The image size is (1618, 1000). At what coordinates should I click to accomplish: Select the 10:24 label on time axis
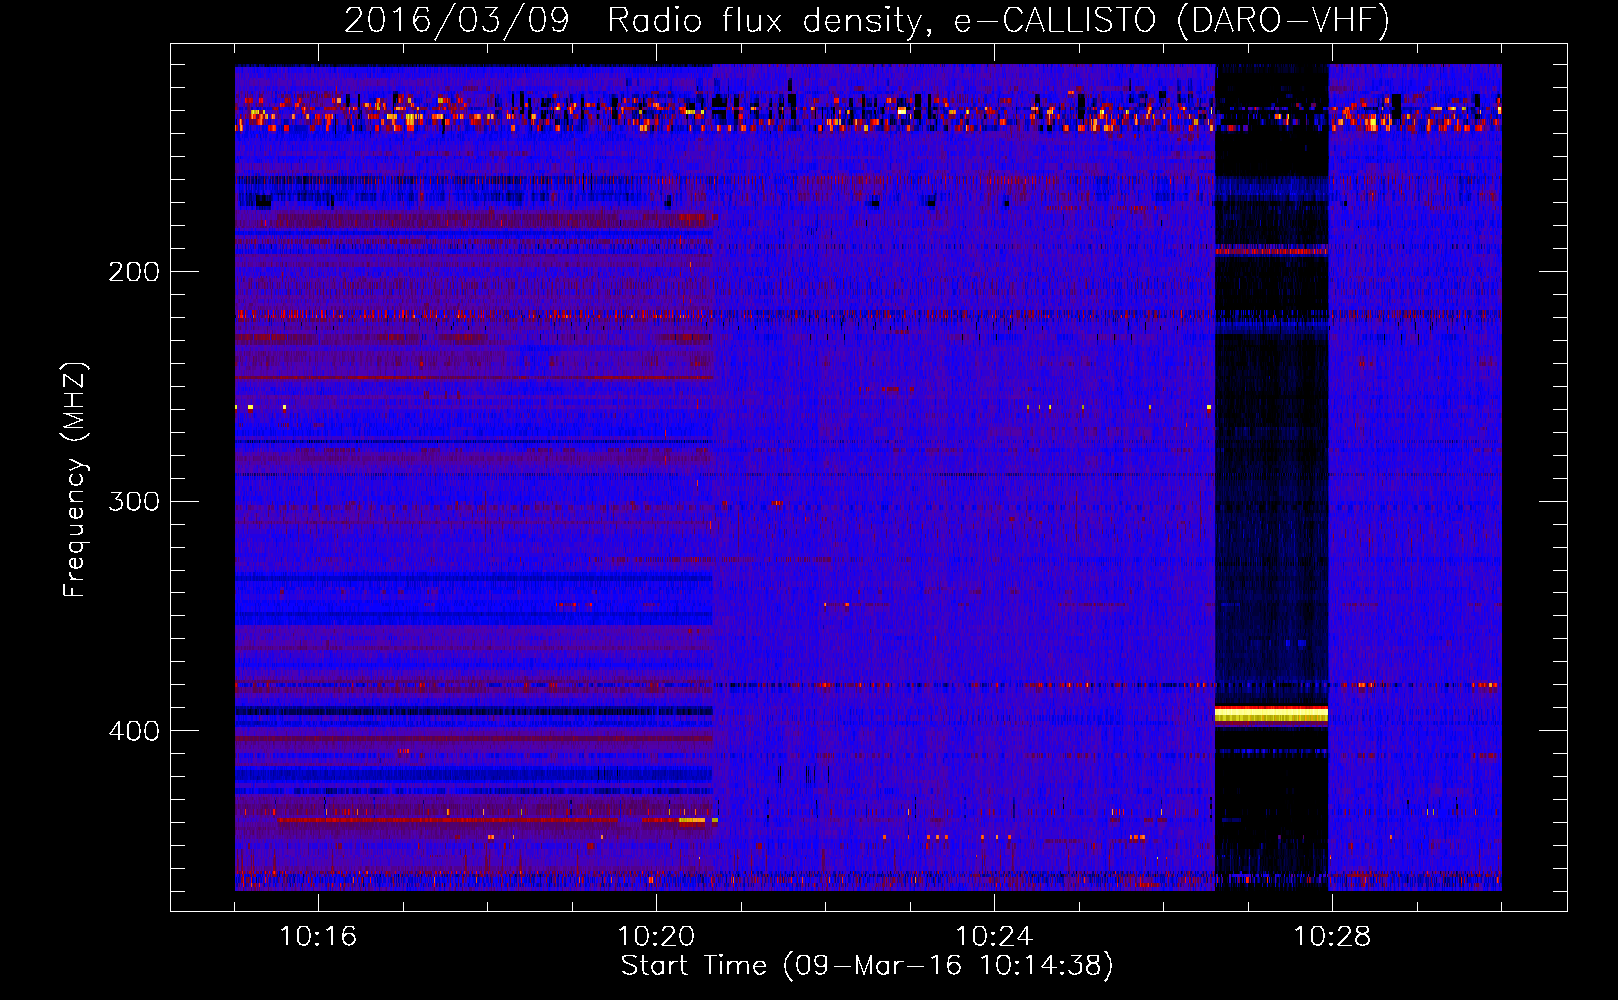click(x=993, y=937)
